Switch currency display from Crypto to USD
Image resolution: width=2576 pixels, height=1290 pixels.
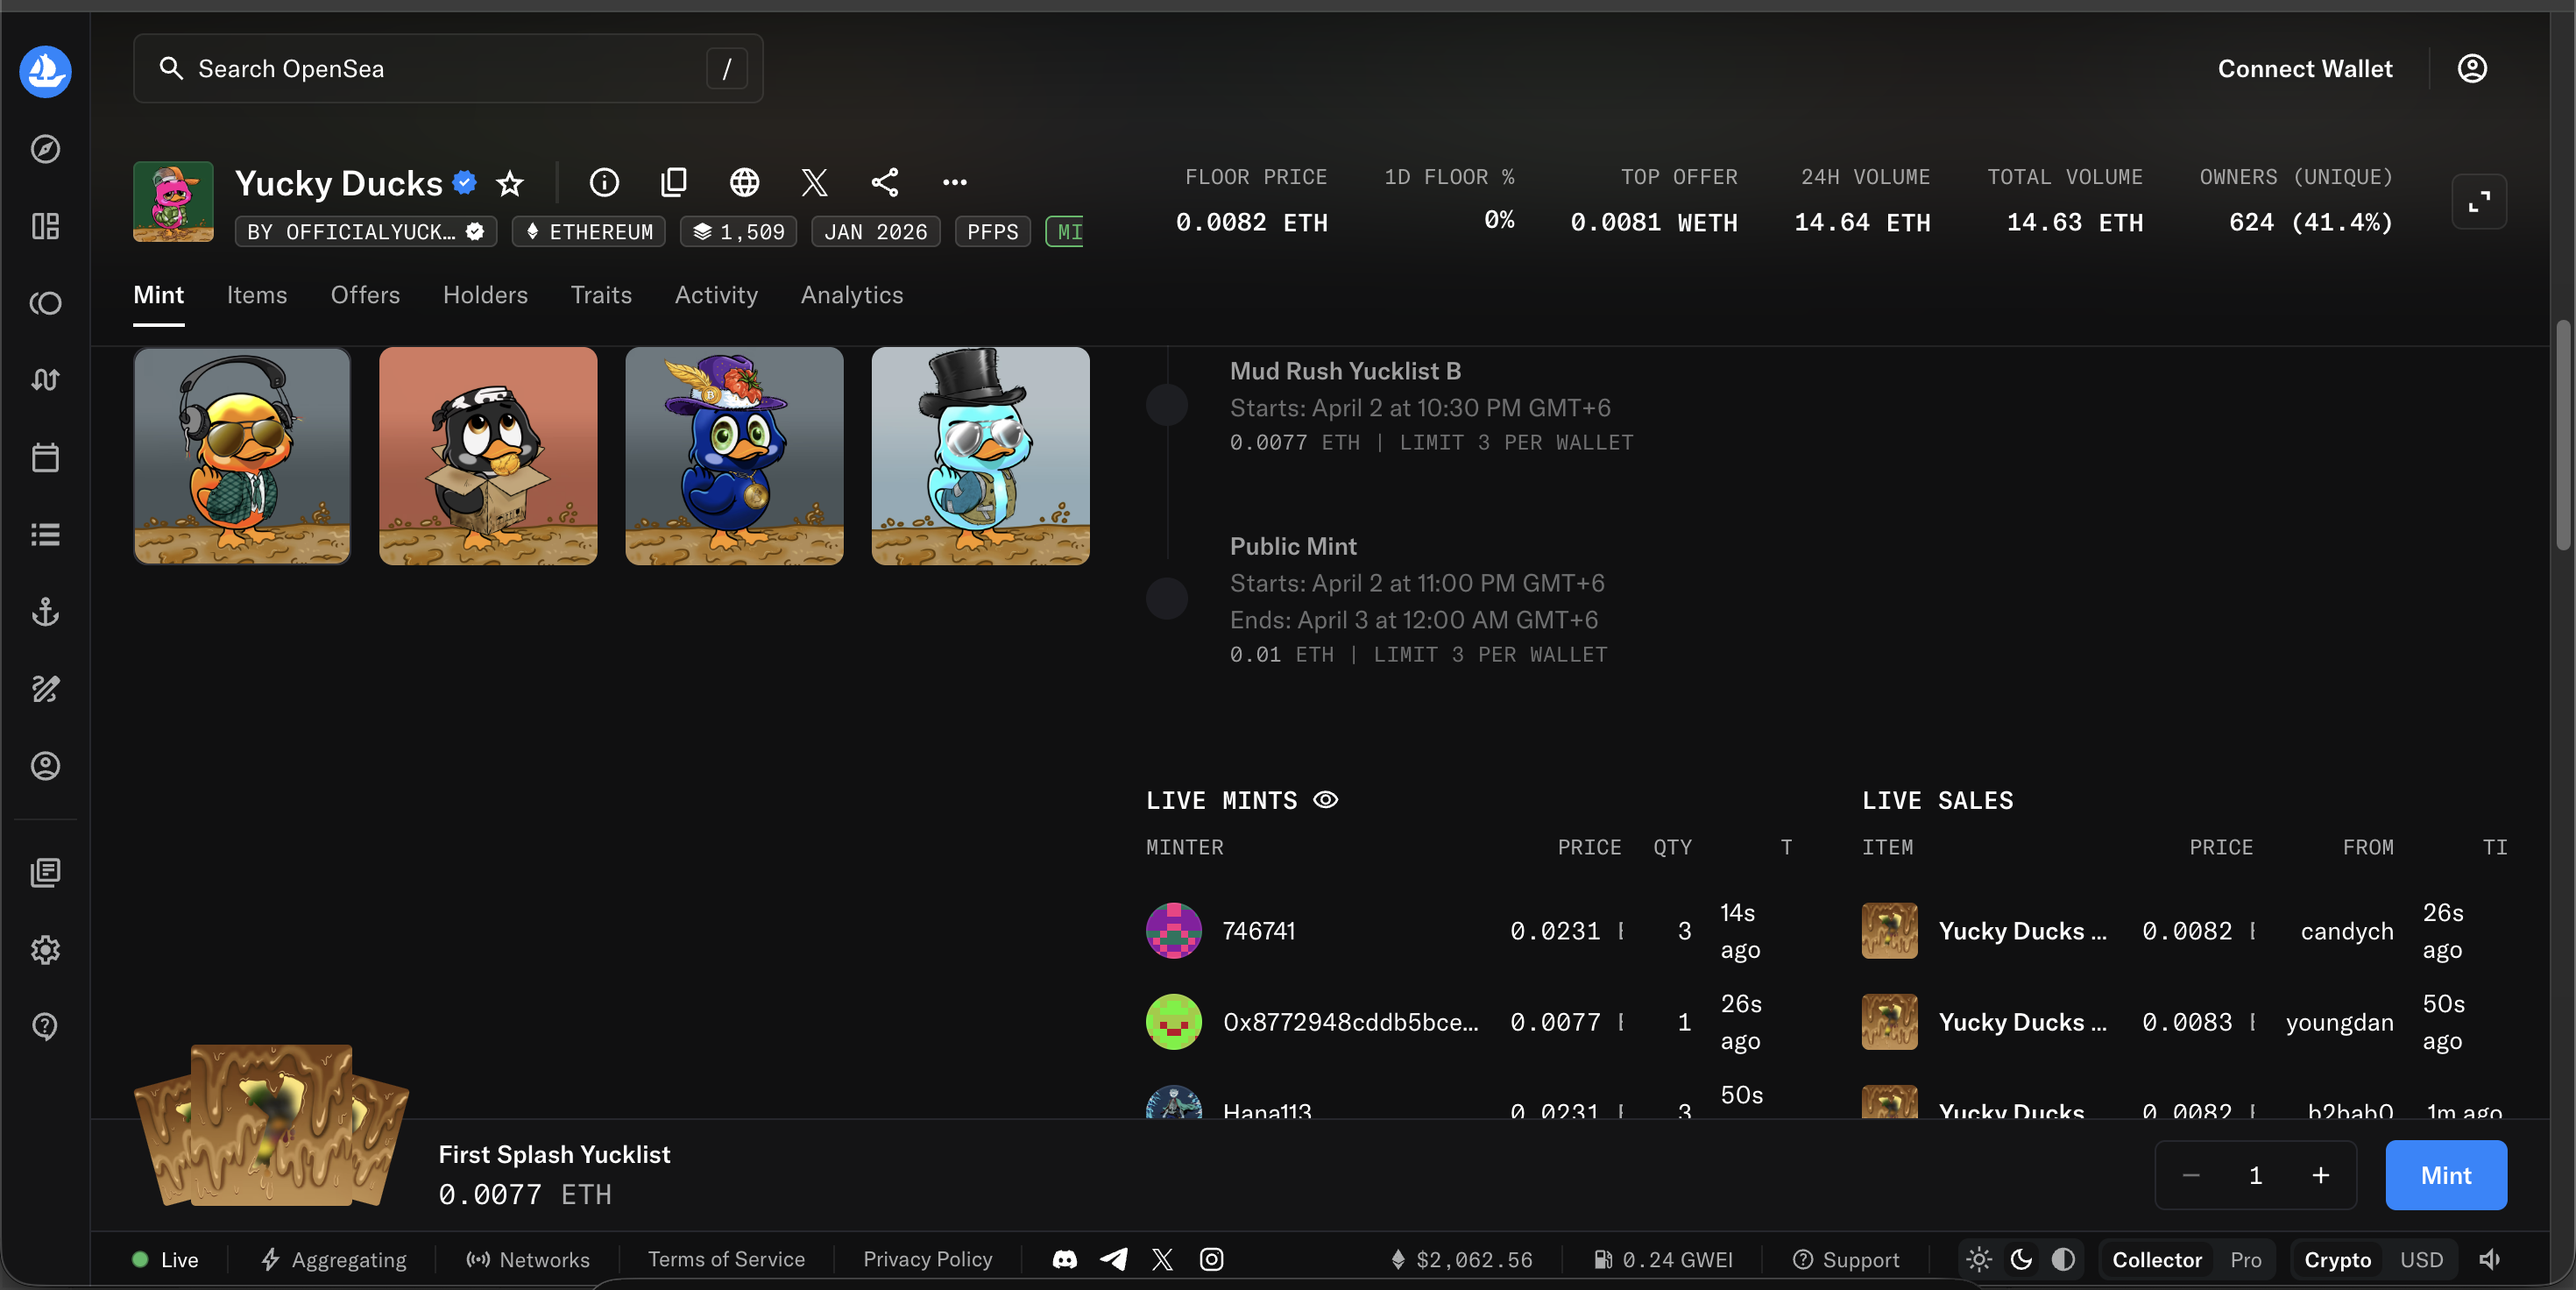point(2422,1259)
